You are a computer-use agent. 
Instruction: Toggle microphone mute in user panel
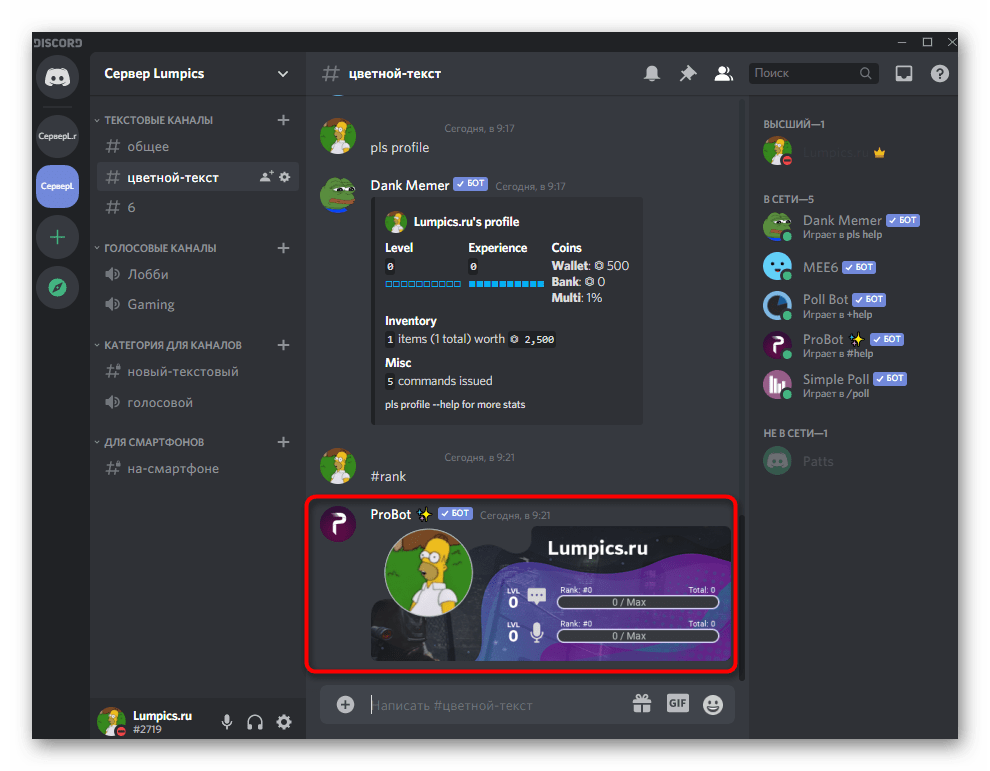coord(227,722)
